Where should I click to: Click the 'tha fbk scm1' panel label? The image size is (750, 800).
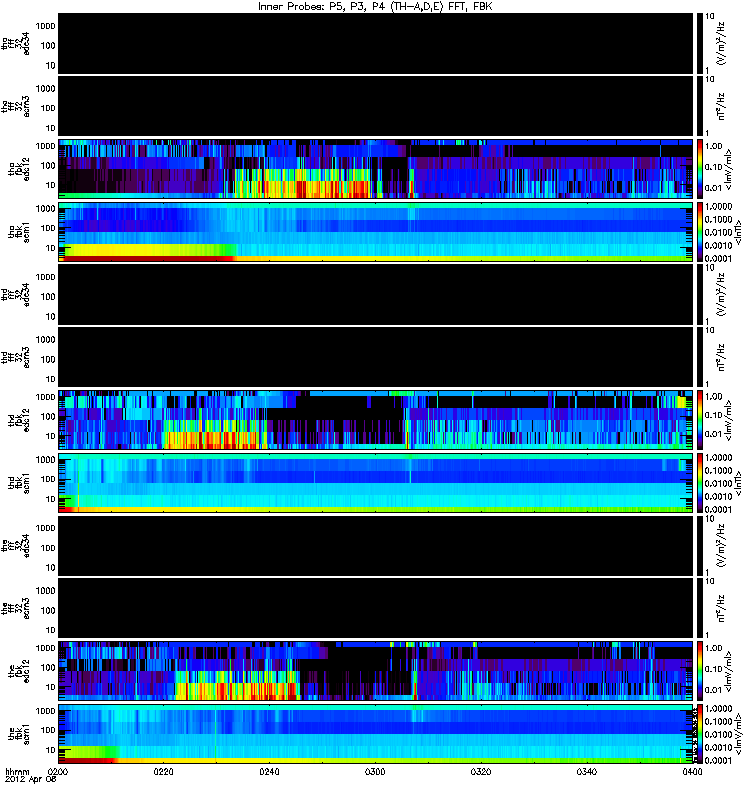tap(19, 232)
